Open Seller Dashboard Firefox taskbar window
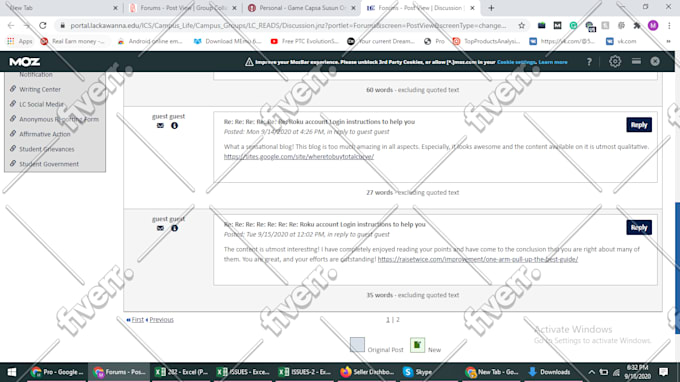The image size is (680, 382). [x=367, y=372]
